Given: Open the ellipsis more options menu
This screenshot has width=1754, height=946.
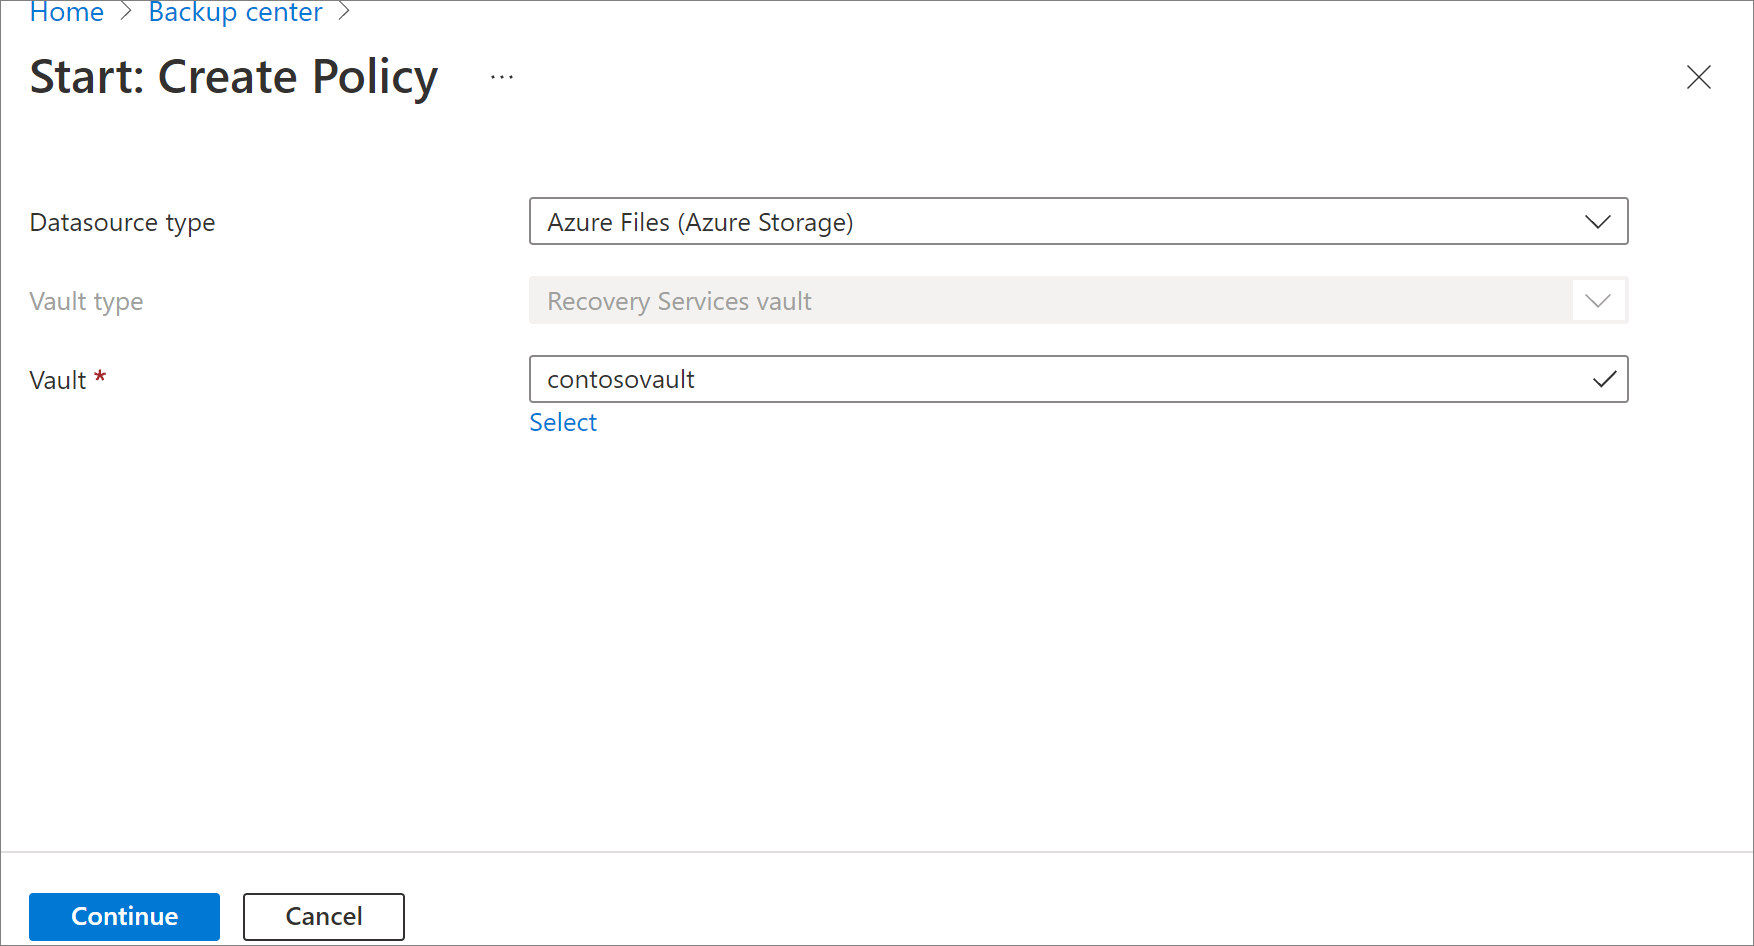Looking at the screenshot, I should [x=502, y=77].
